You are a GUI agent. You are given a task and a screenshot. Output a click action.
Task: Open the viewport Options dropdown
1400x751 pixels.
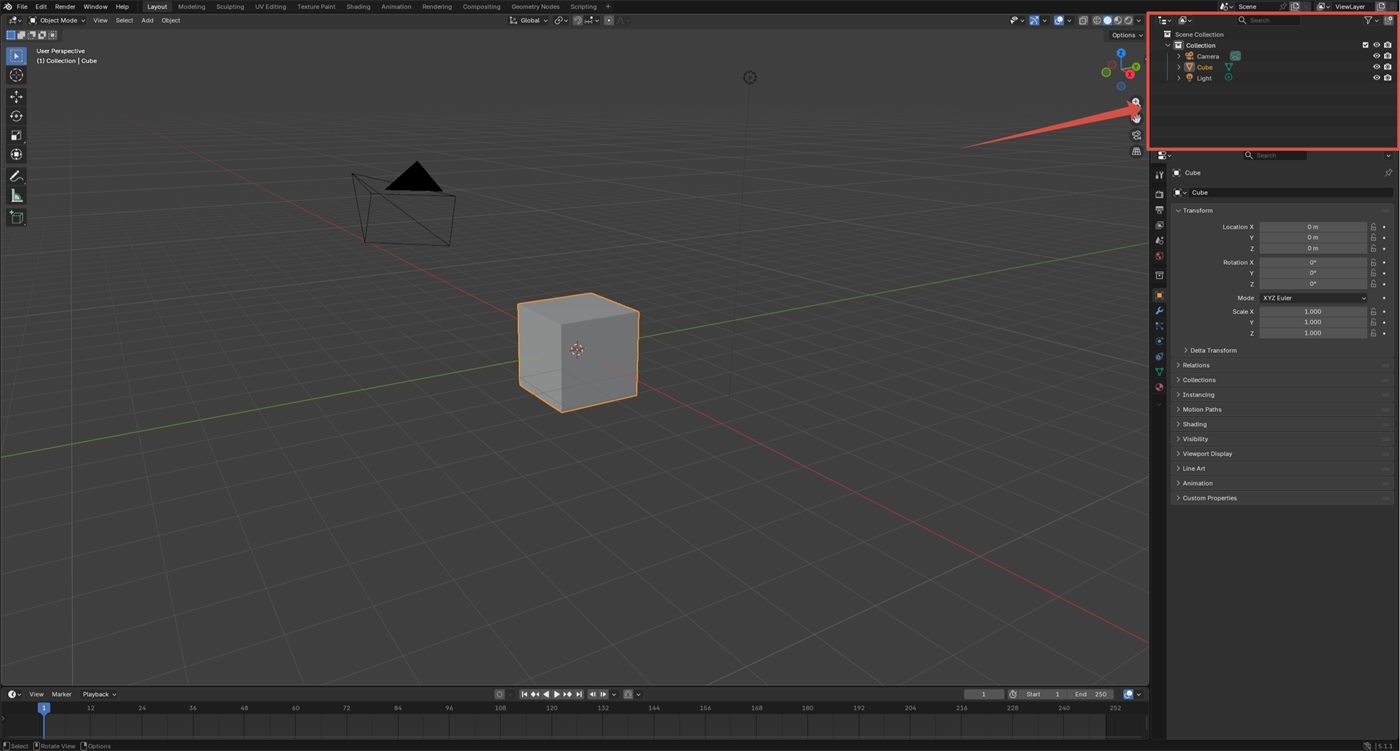tap(1126, 35)
